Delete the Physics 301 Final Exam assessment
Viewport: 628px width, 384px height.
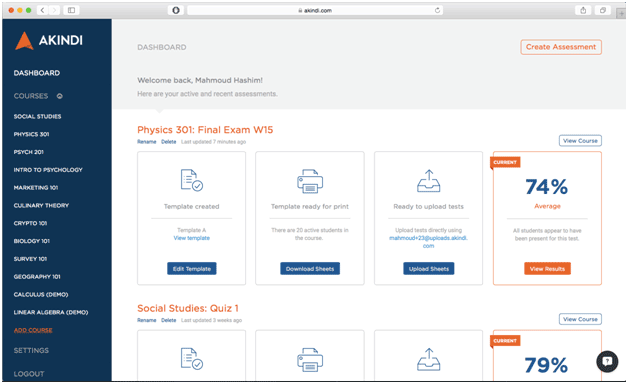coord(169,142)
